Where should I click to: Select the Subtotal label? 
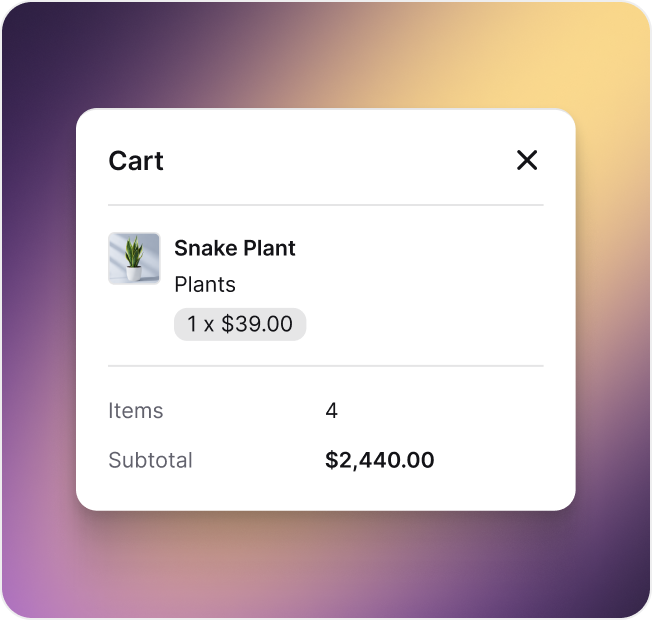(151, 461)
